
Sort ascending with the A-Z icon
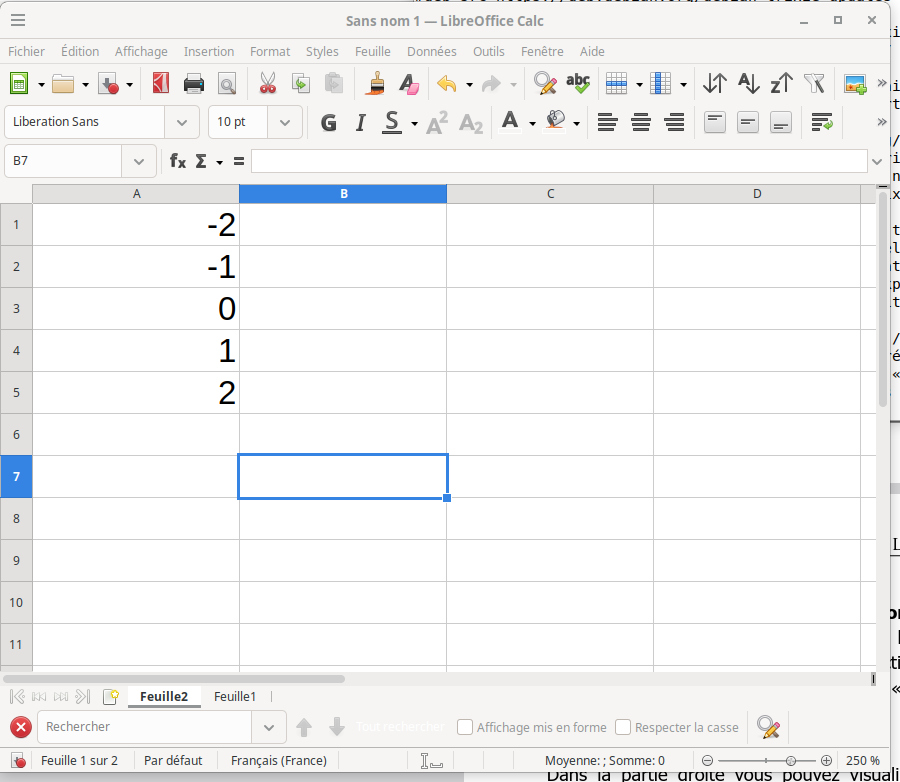(748, 84)
